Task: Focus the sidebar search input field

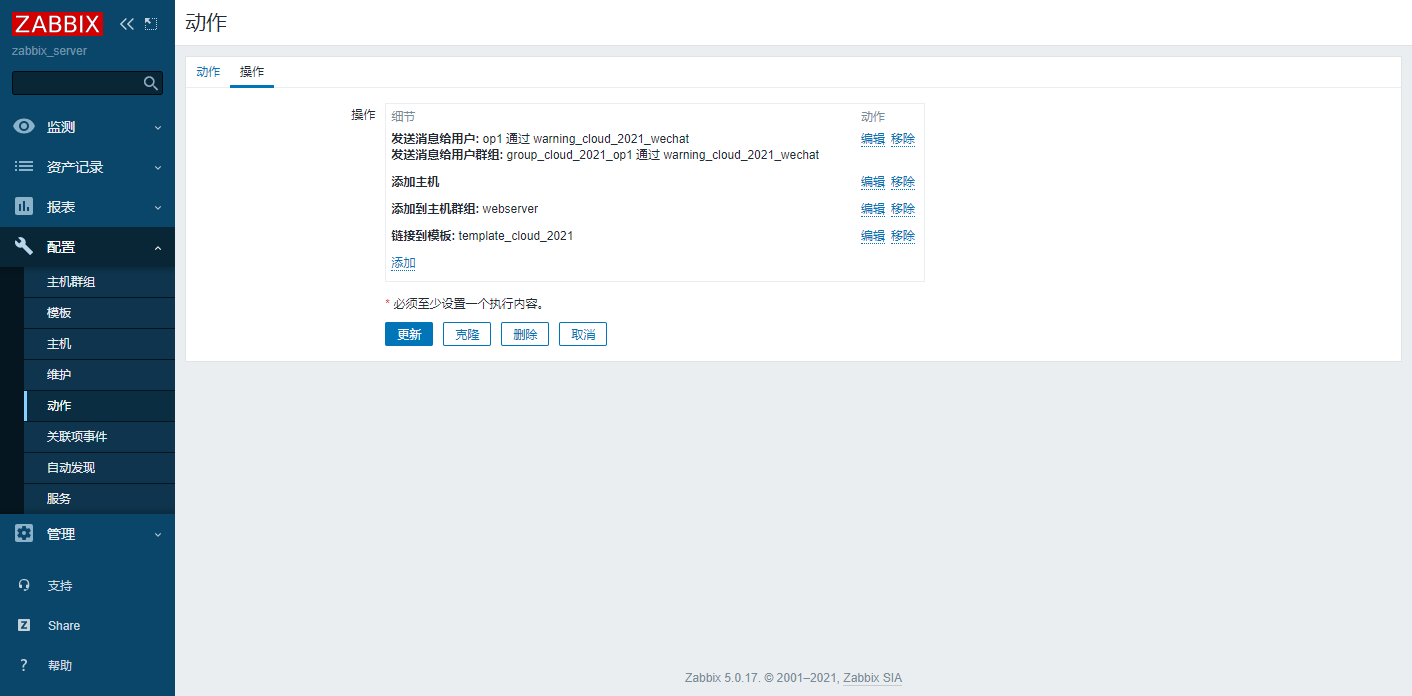Action: pos(76,83)
